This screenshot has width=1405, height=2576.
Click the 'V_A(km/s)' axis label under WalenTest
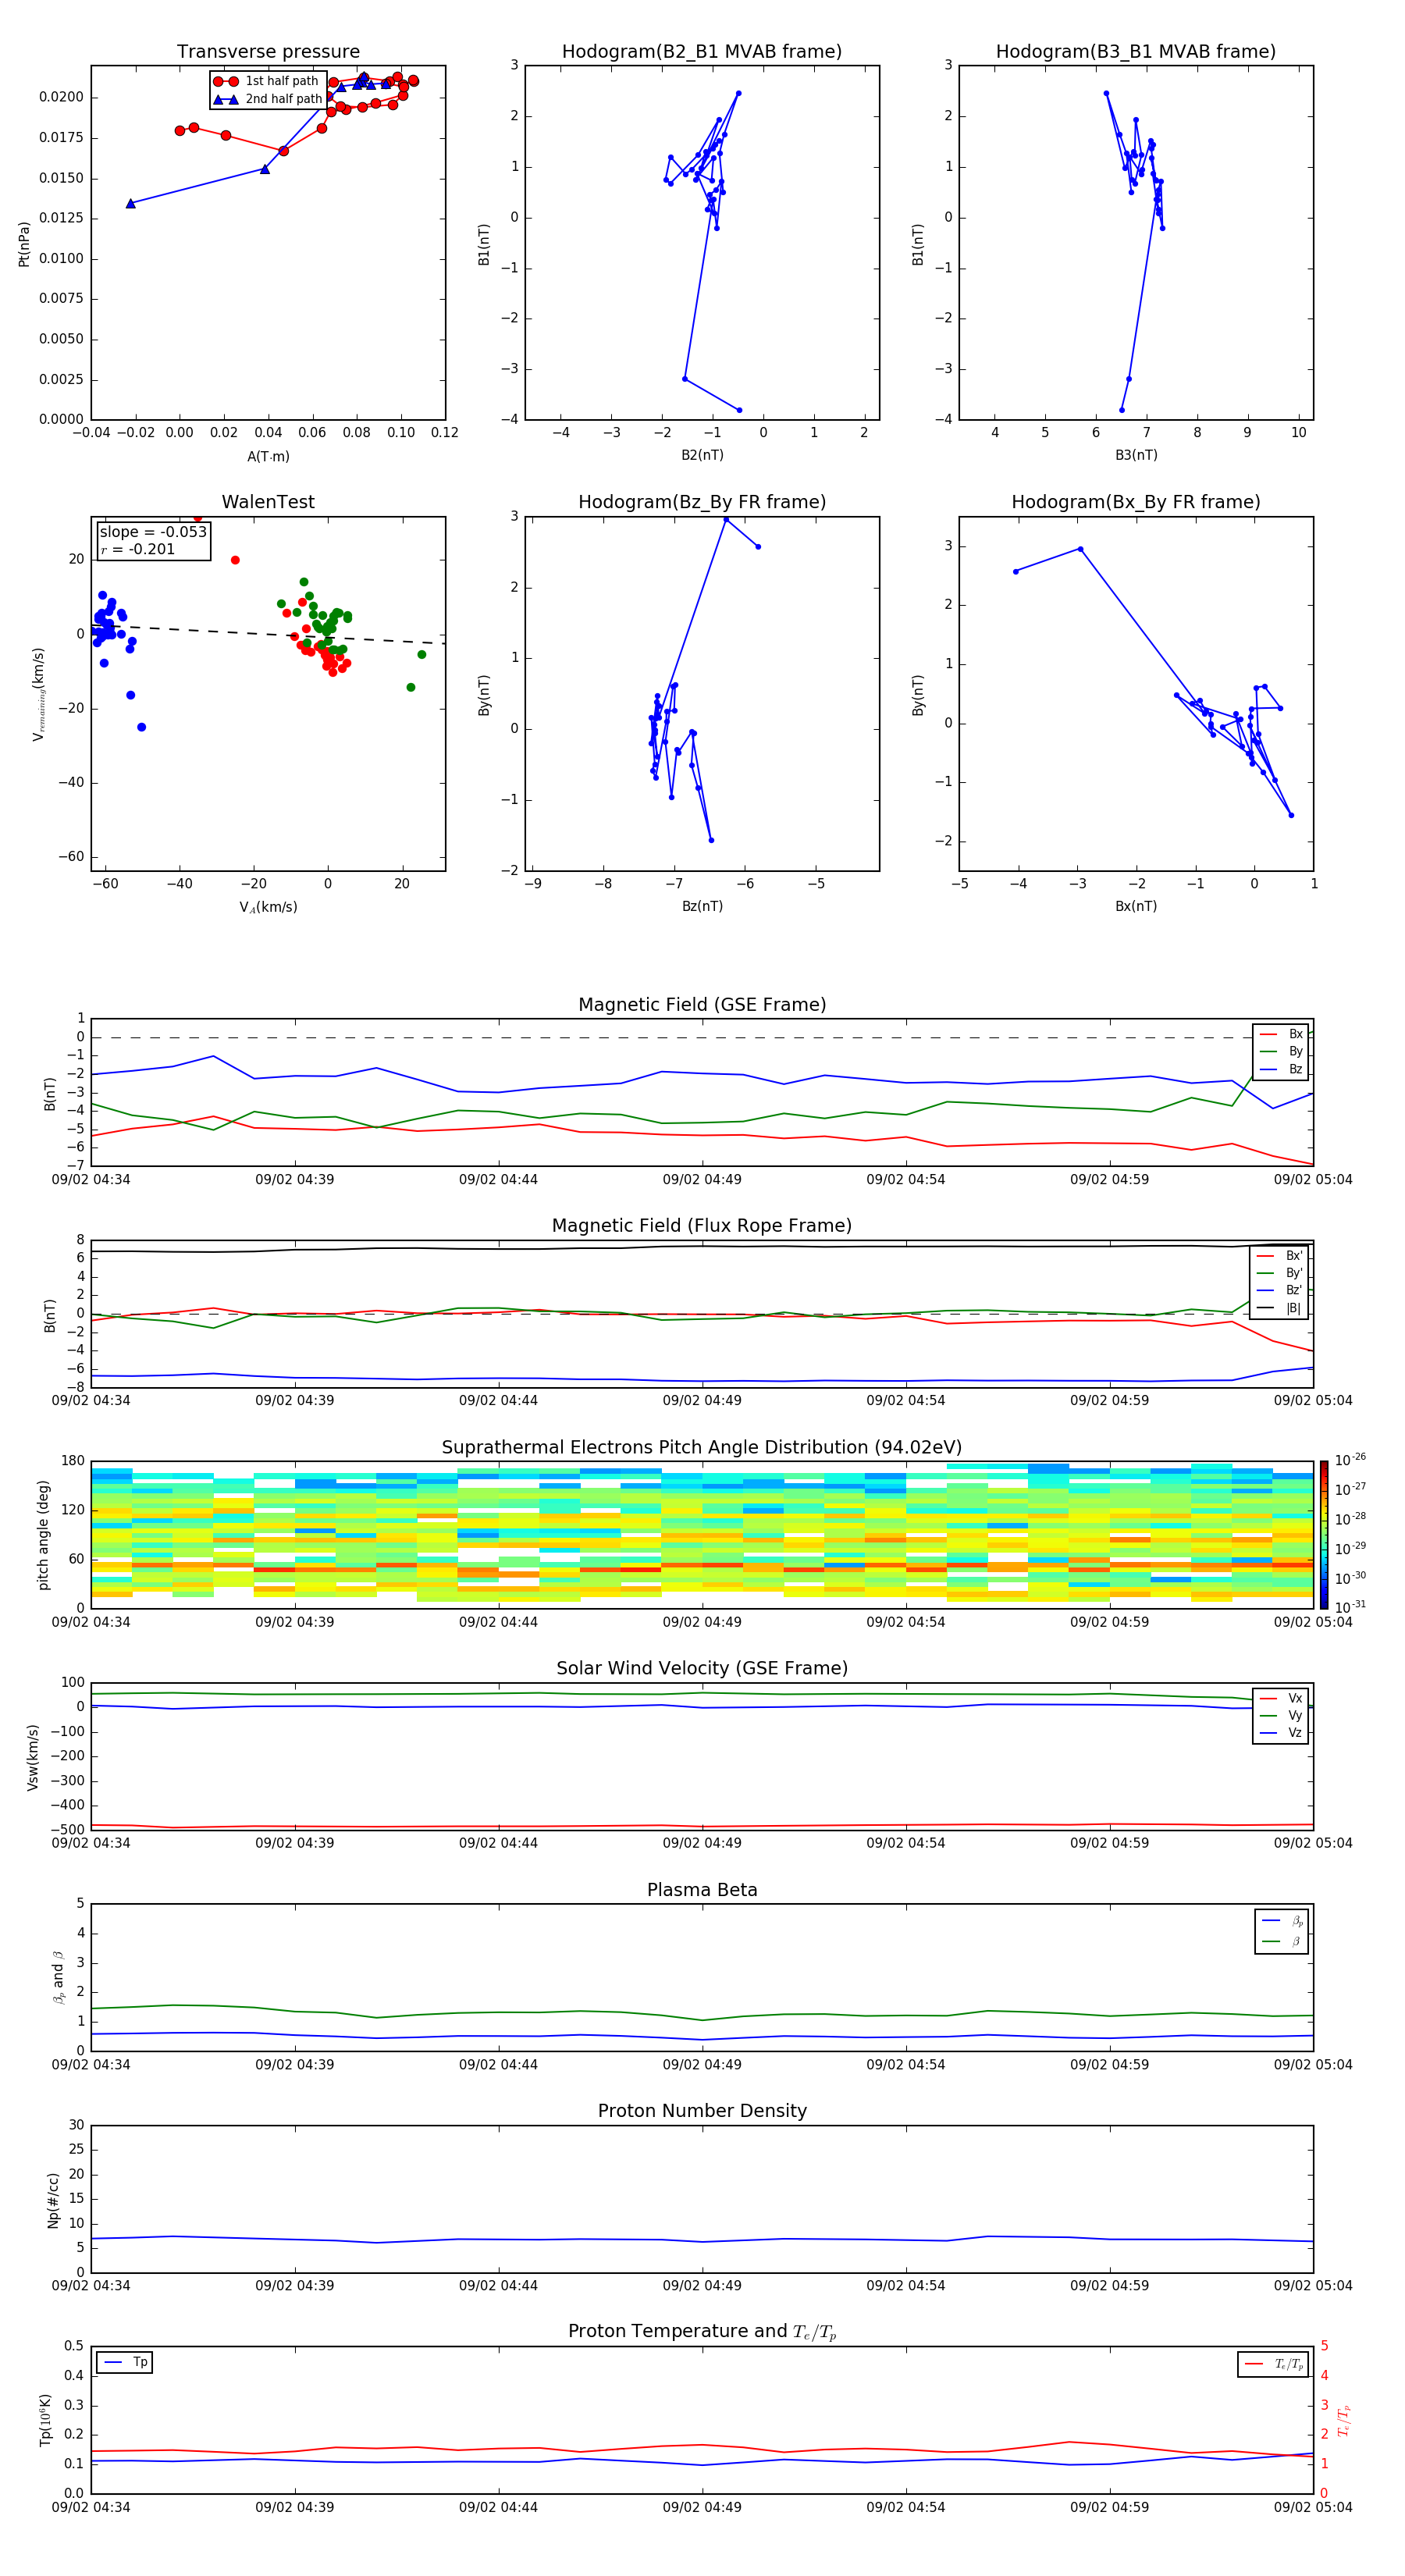(268, 907)
